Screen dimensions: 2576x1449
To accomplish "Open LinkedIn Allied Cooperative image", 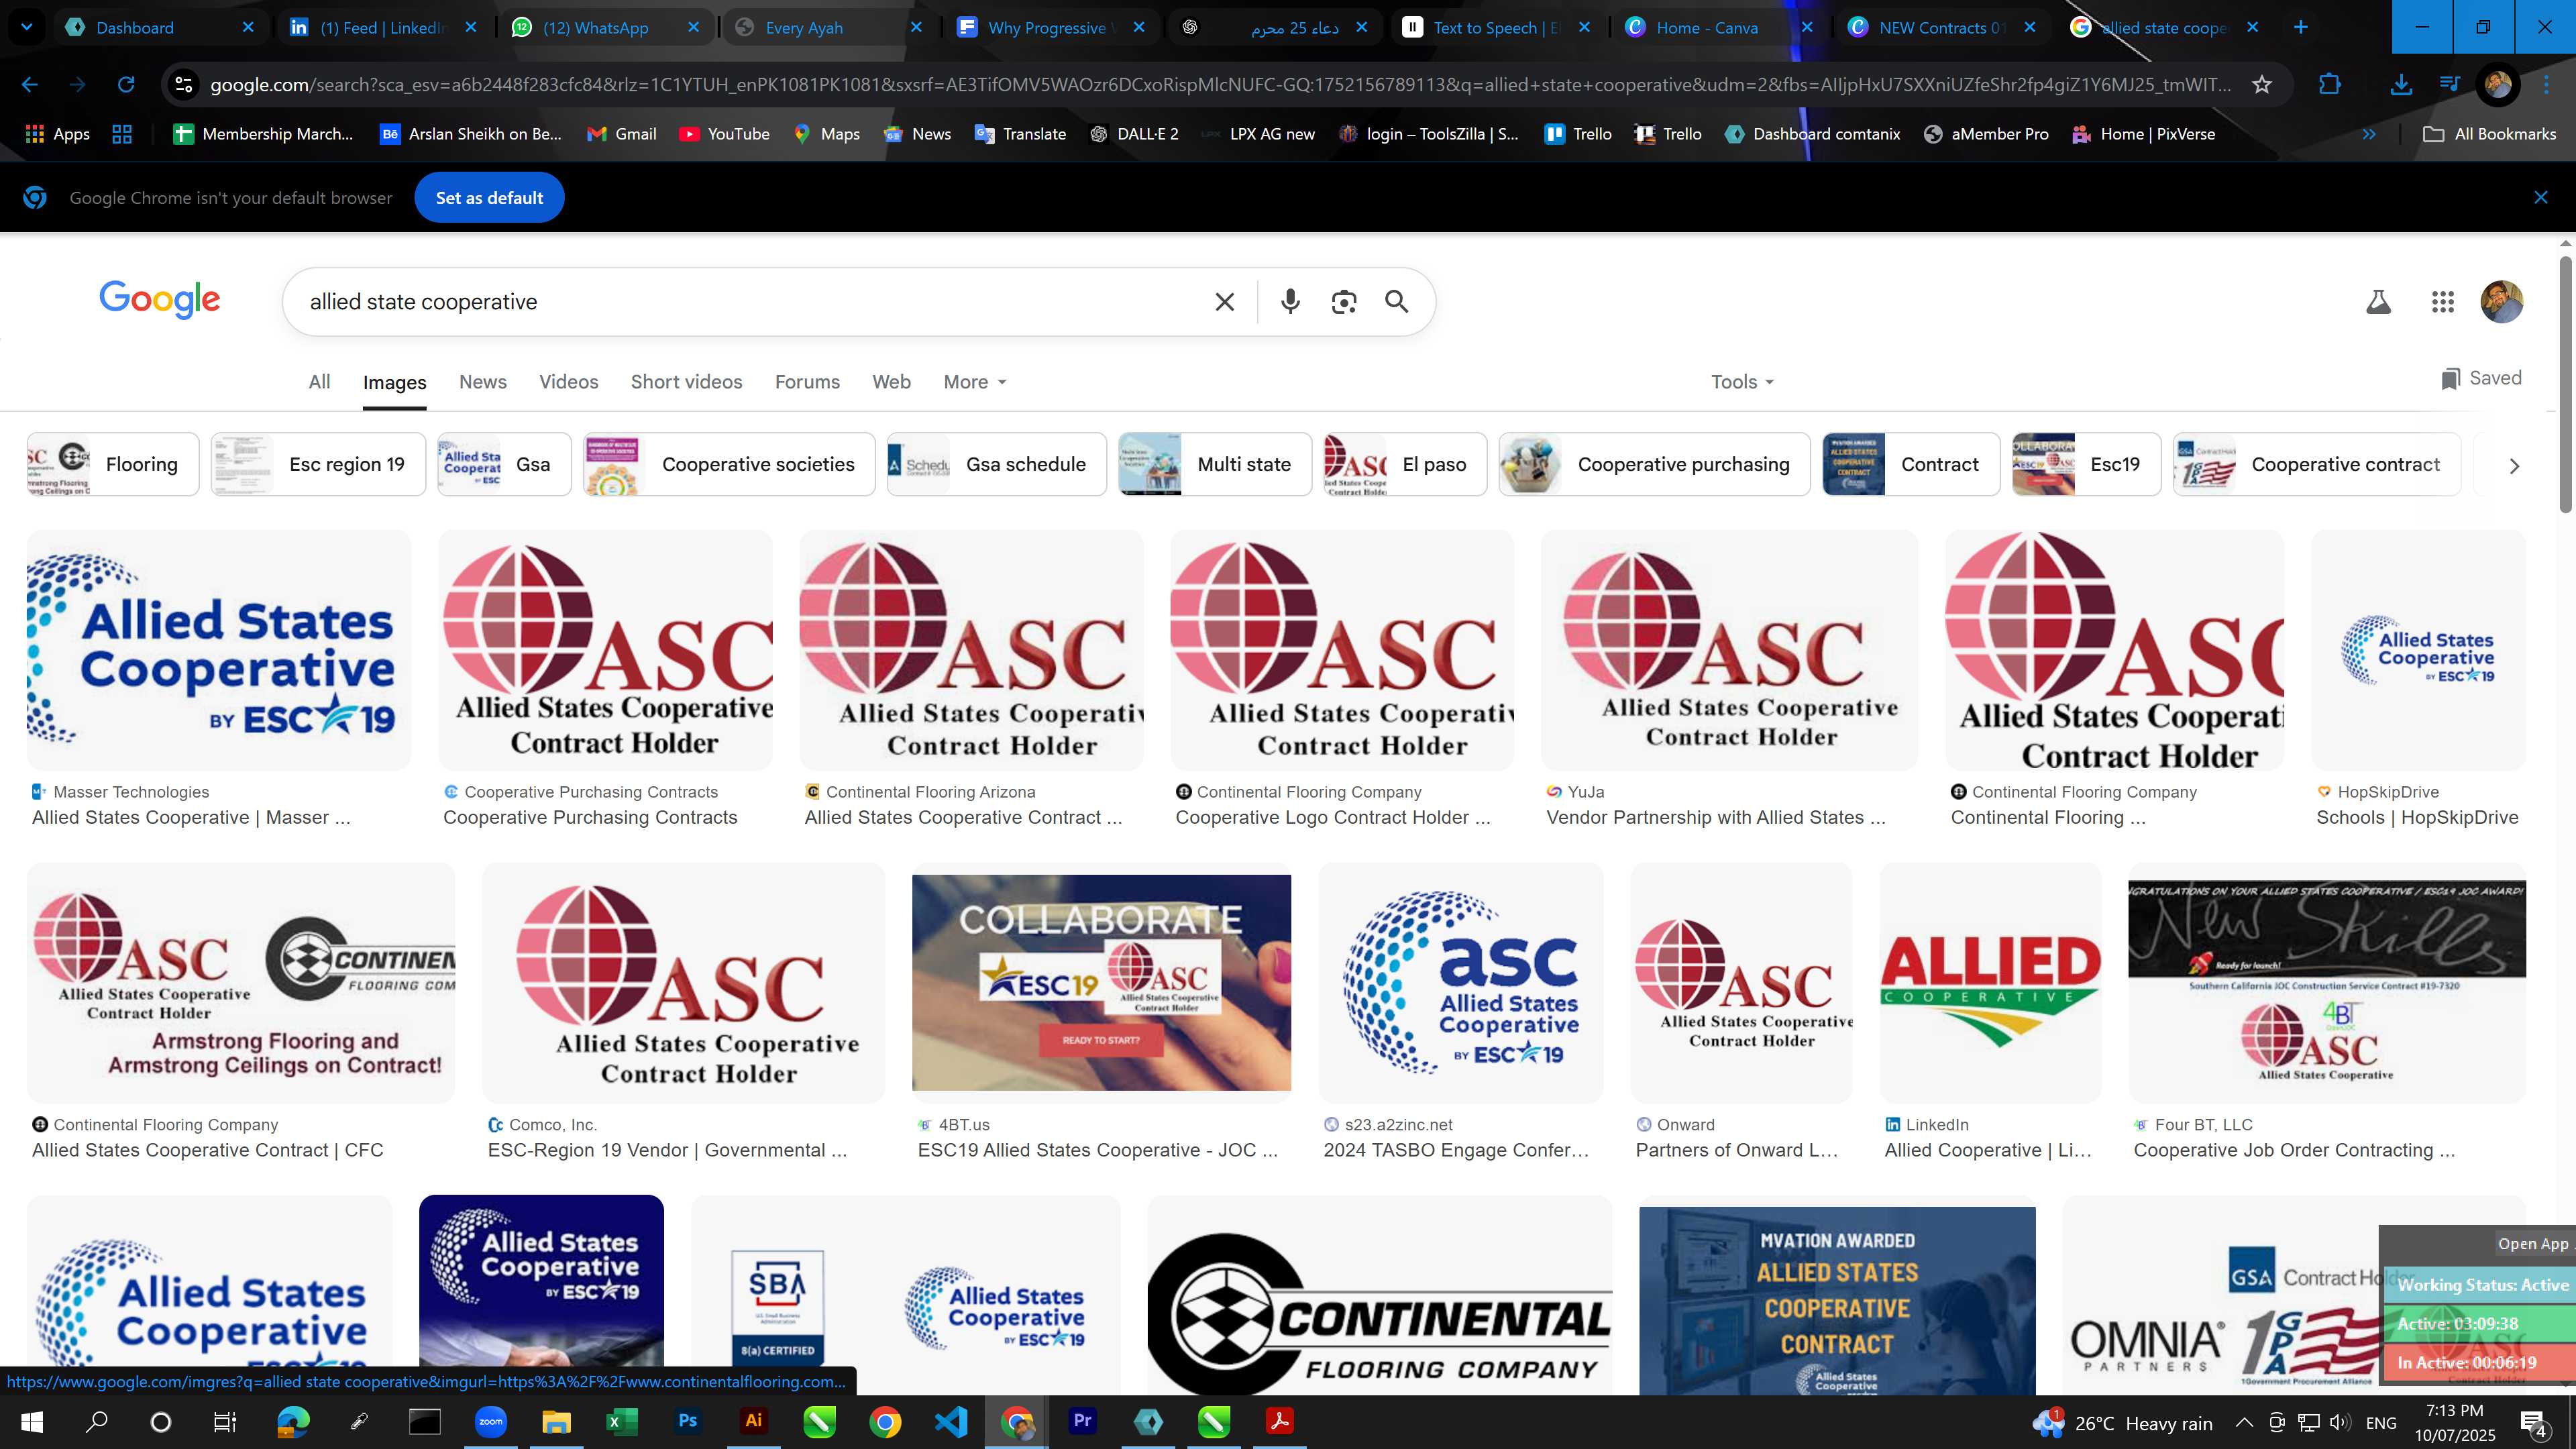I will pos(1990,983).
